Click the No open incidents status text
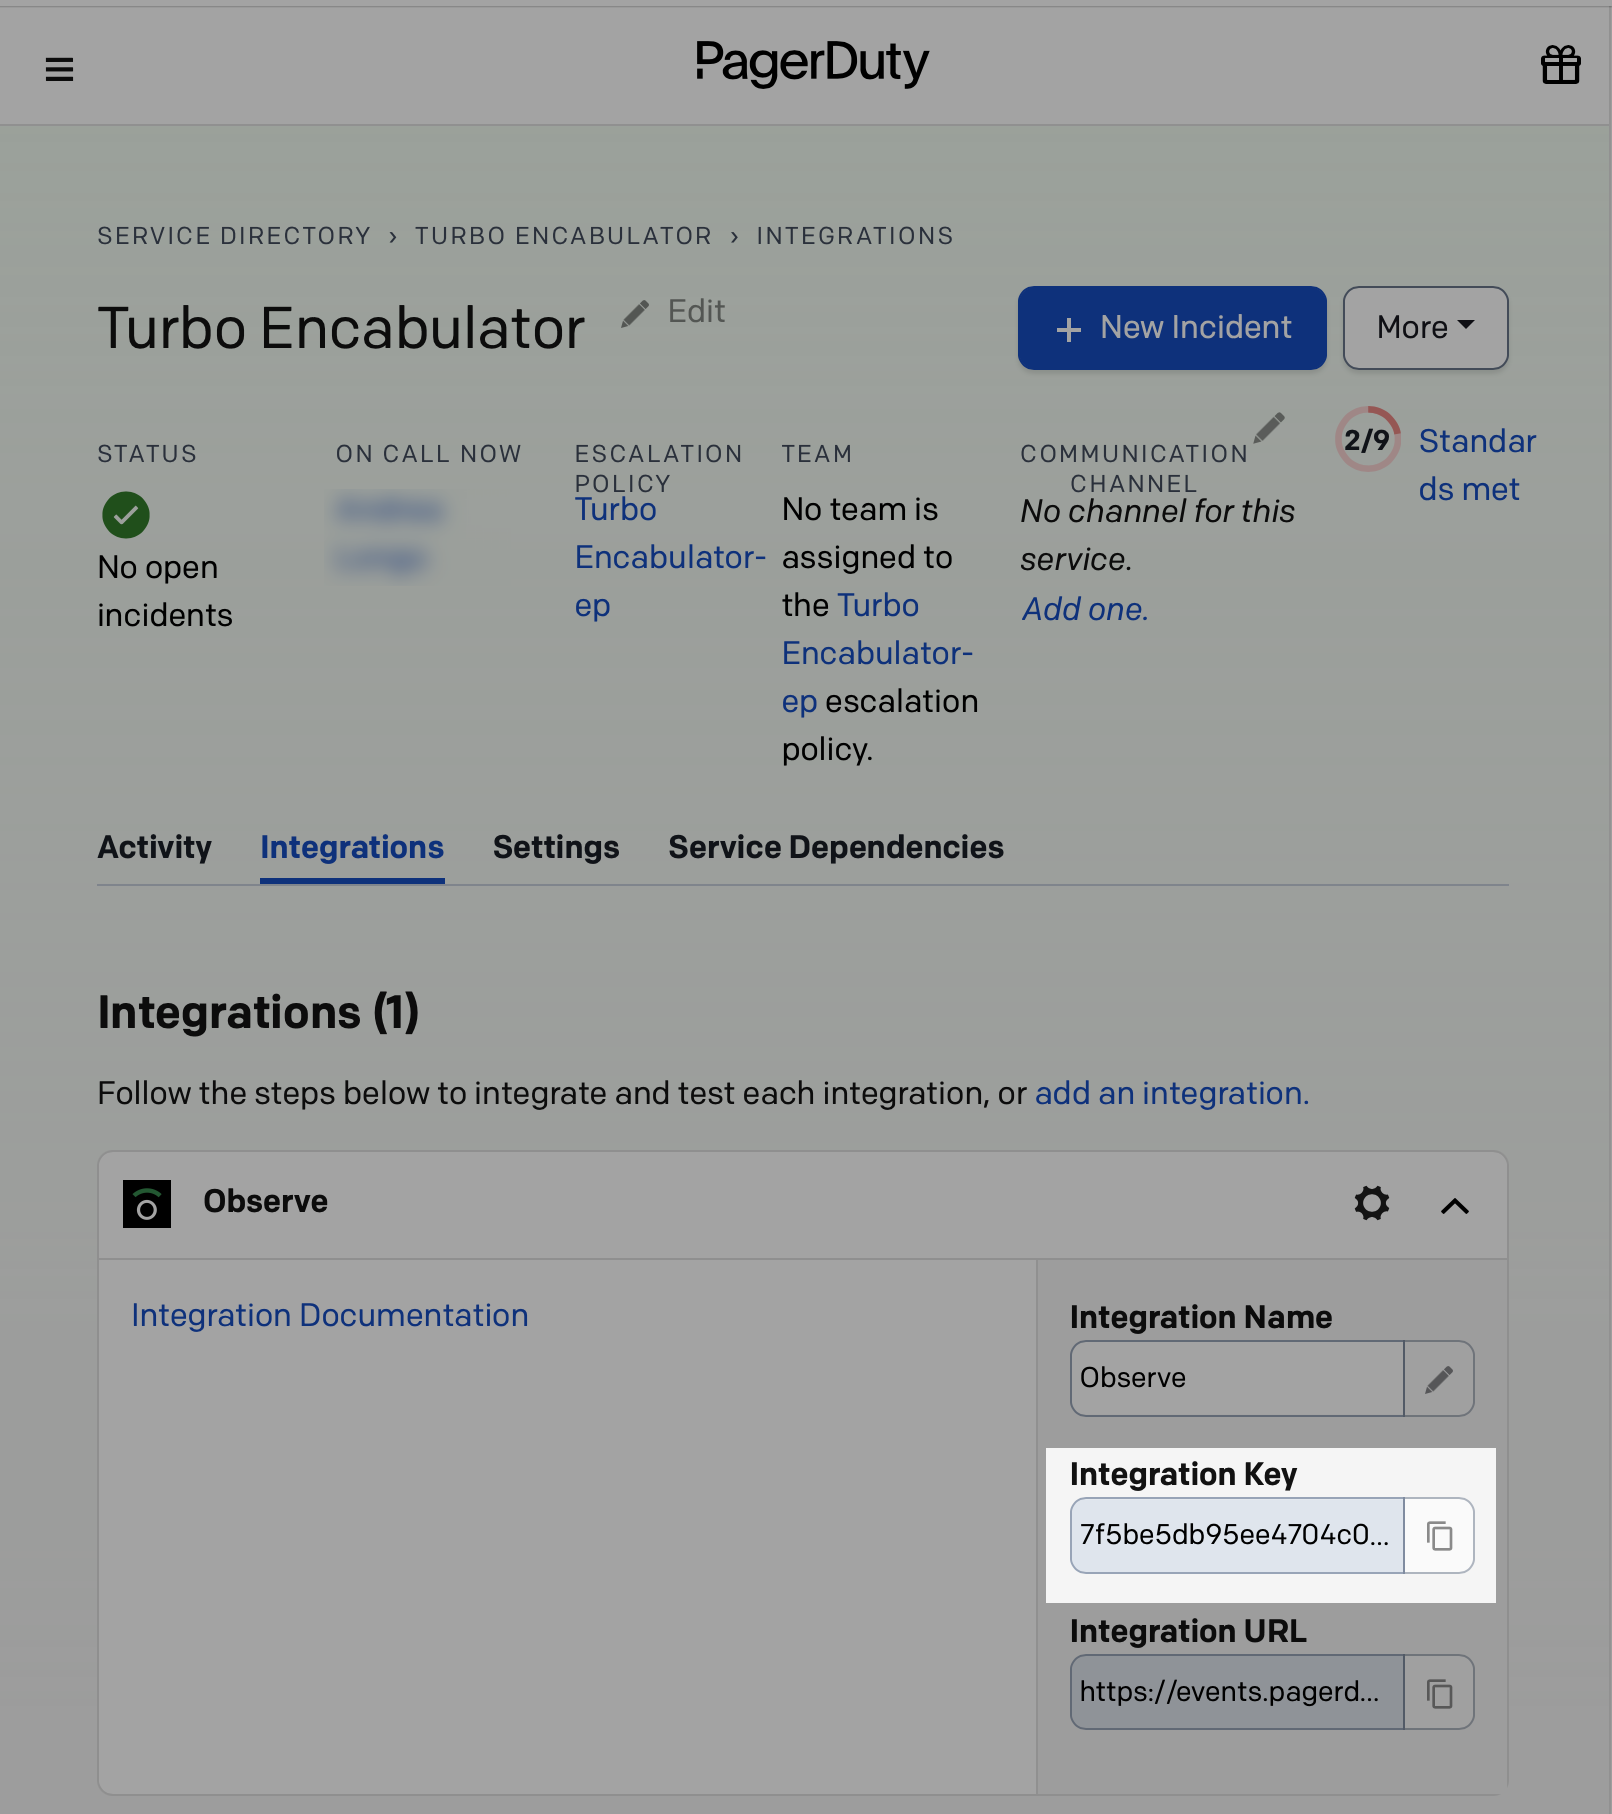 [165, 591]
